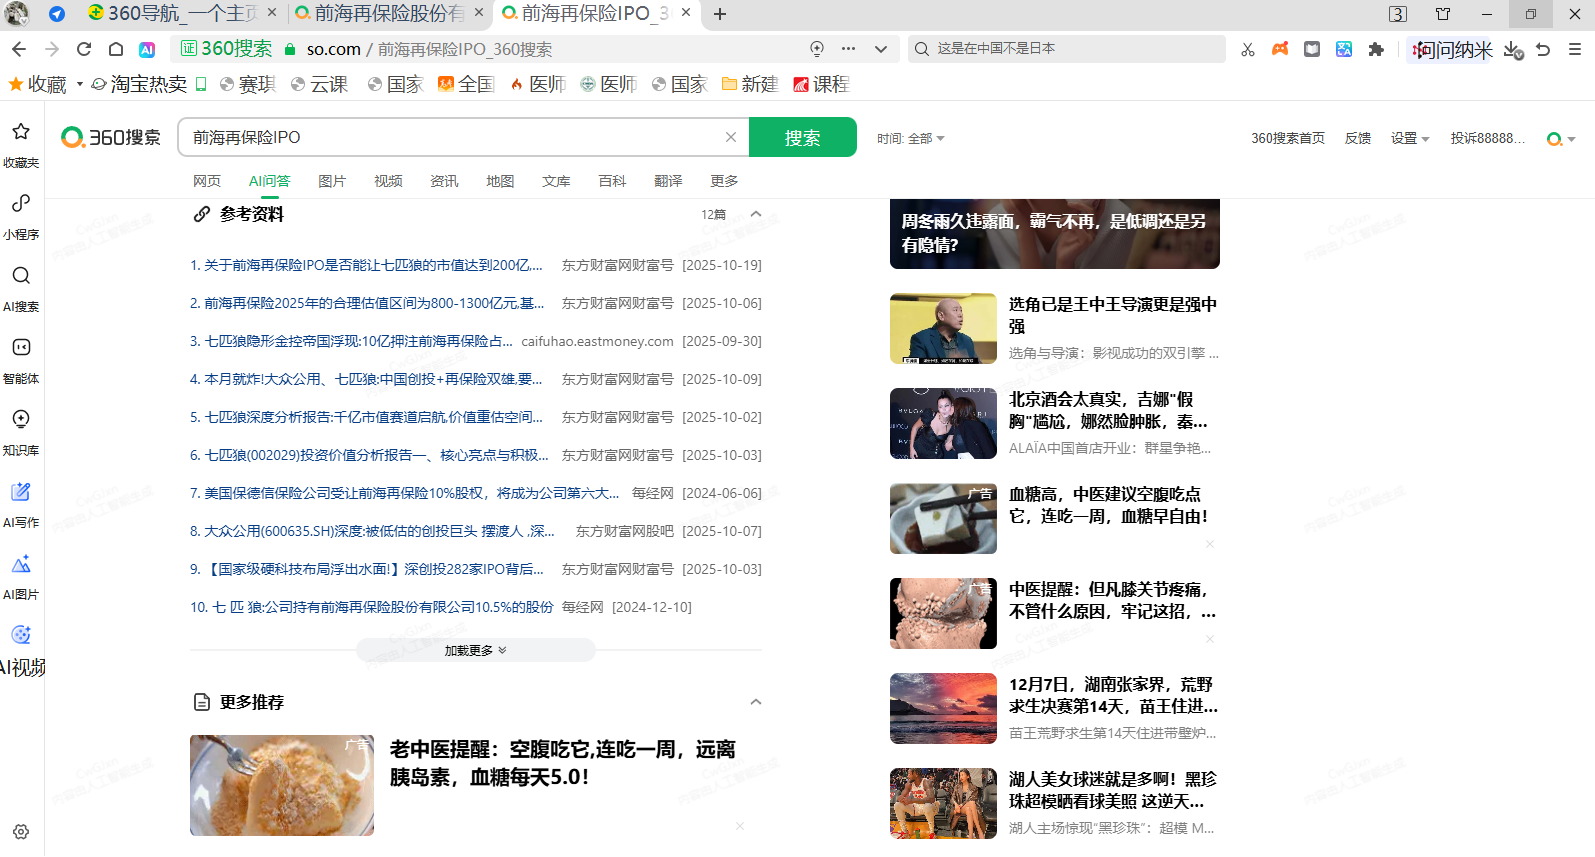Collapse the 参考资料 section
Image resolution: width=1595 pixels, height=857 pixels.
pos(756,214)
